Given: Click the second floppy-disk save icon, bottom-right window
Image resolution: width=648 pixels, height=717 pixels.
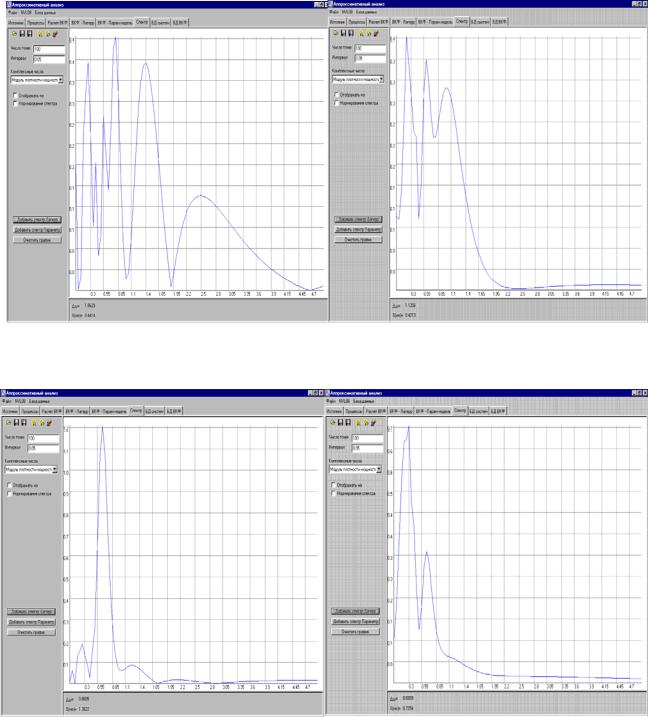Looking at the screenshot, I should (x=348, y=422).
